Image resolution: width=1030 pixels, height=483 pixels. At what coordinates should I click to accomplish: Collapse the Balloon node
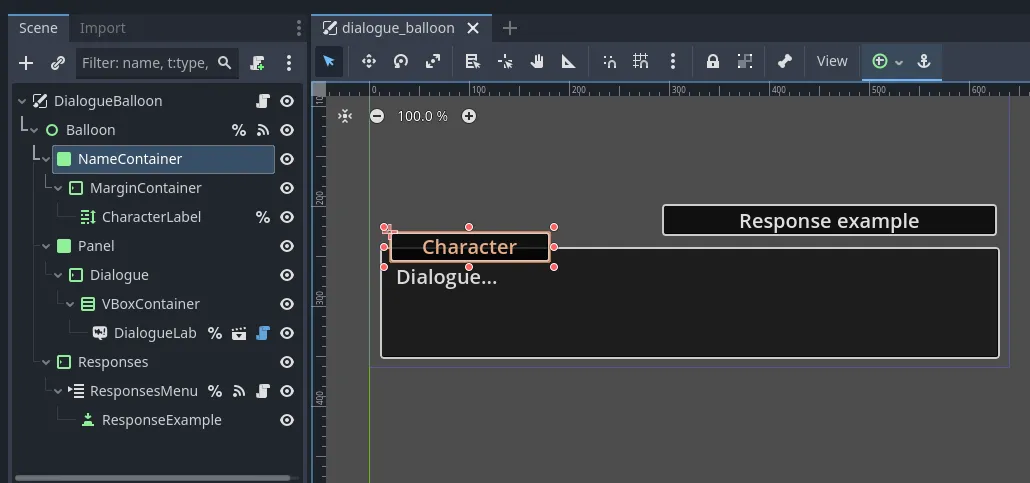tap(34, 130)
